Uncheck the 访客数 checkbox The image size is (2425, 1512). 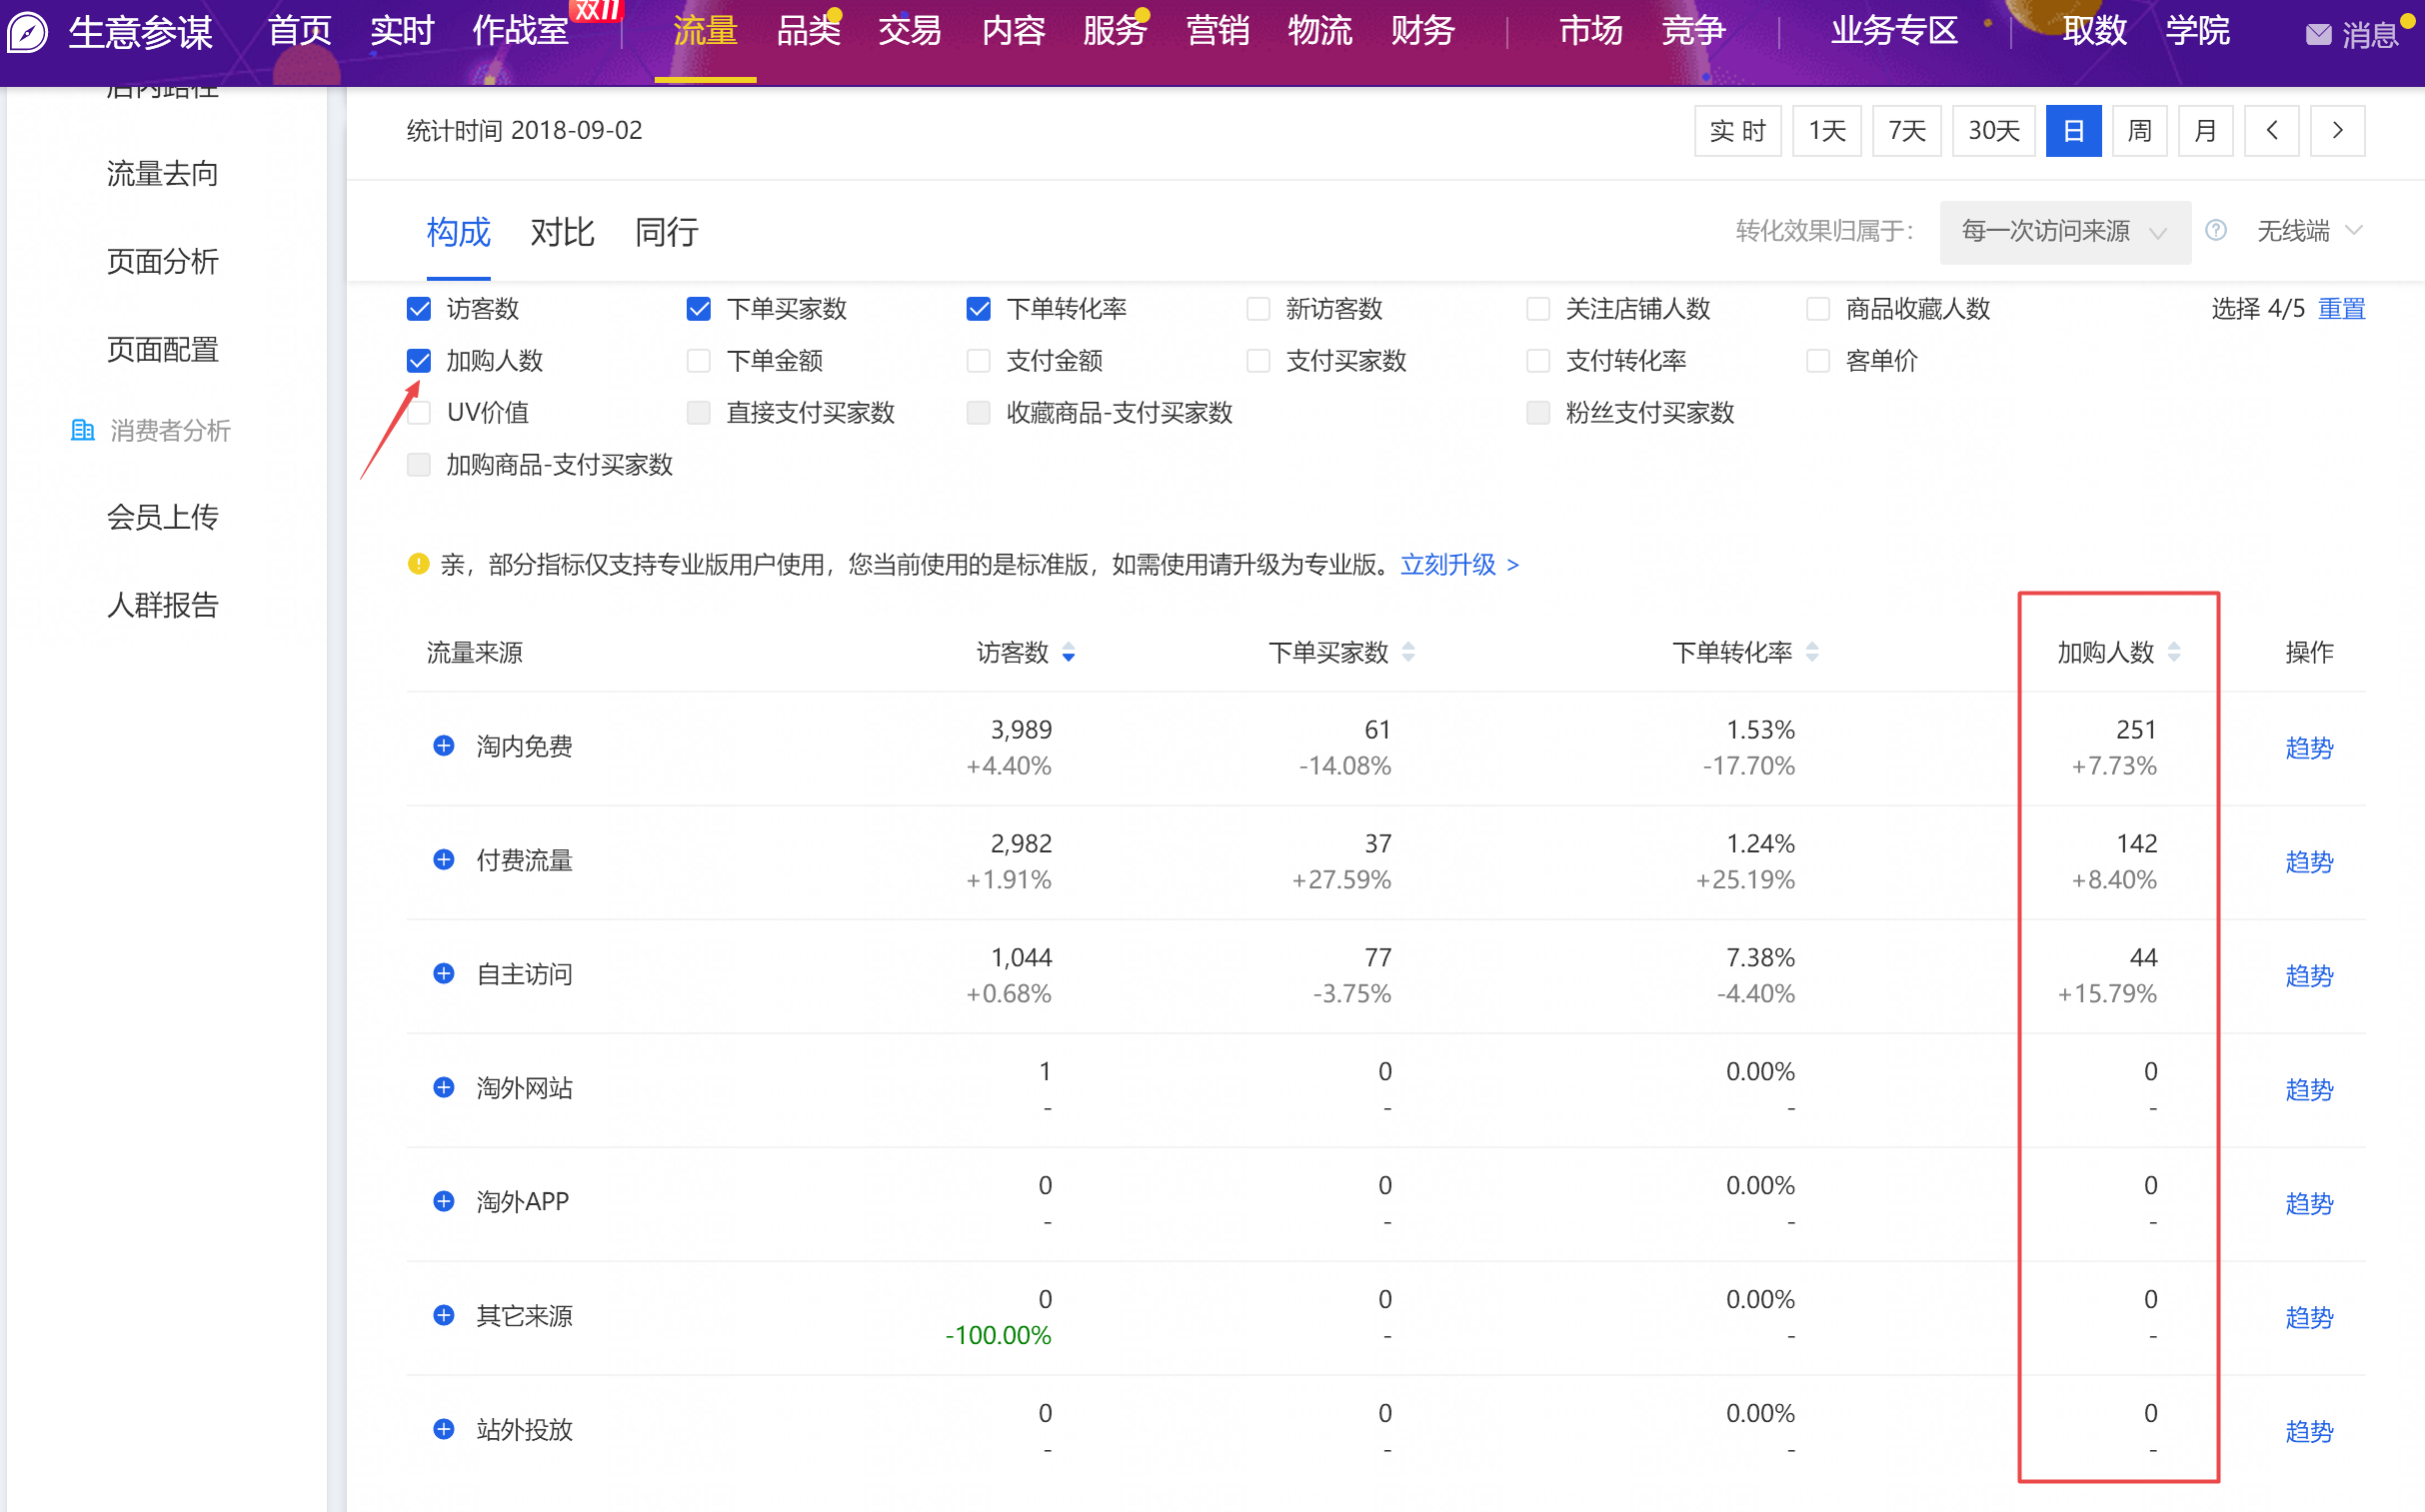[x=419, y=309]
